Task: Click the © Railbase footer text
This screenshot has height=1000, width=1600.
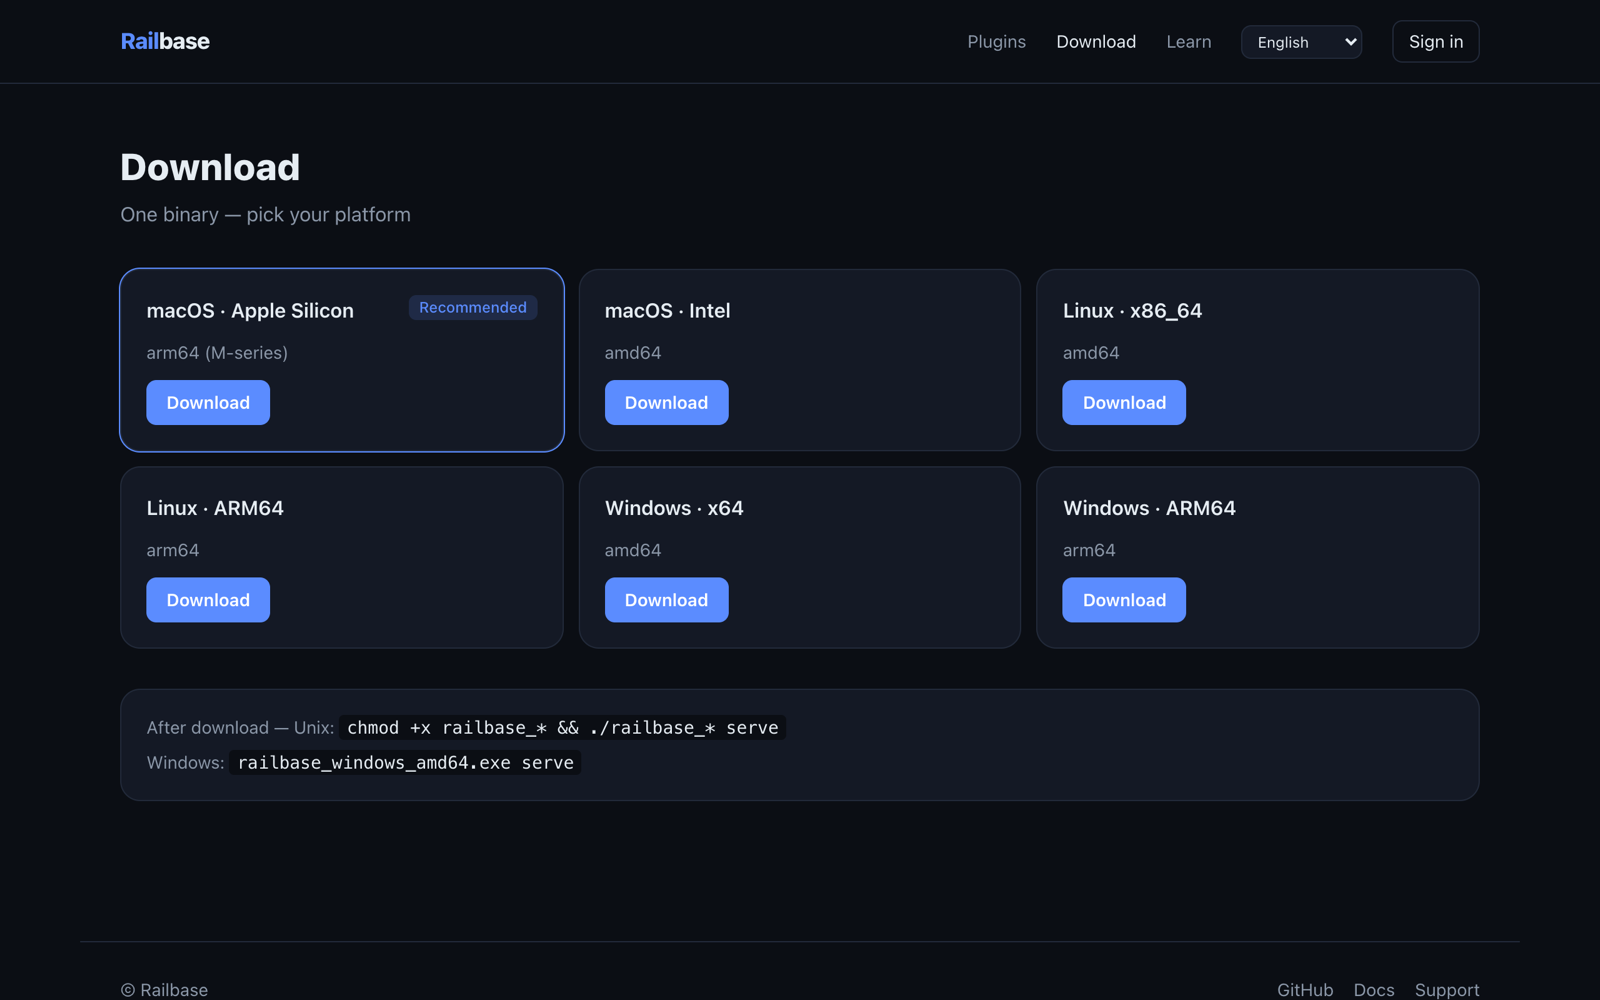Action: 164,989
